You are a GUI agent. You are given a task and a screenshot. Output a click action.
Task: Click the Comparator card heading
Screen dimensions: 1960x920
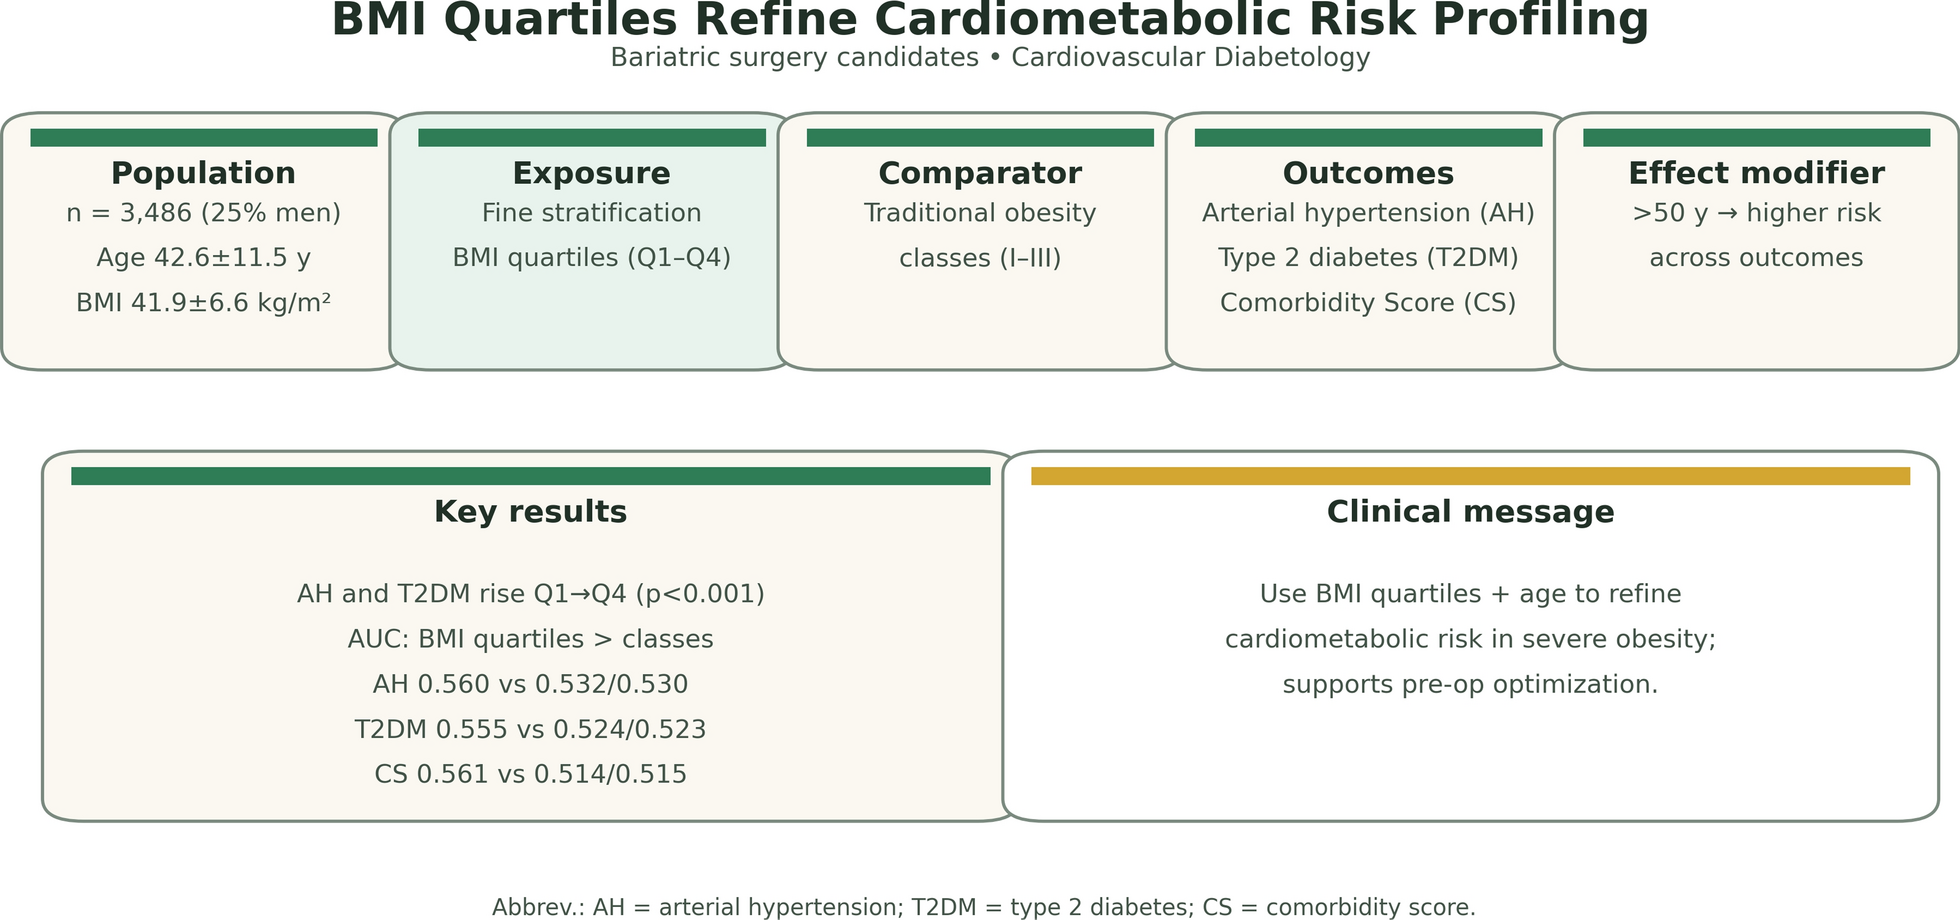(x=980, y=174)
